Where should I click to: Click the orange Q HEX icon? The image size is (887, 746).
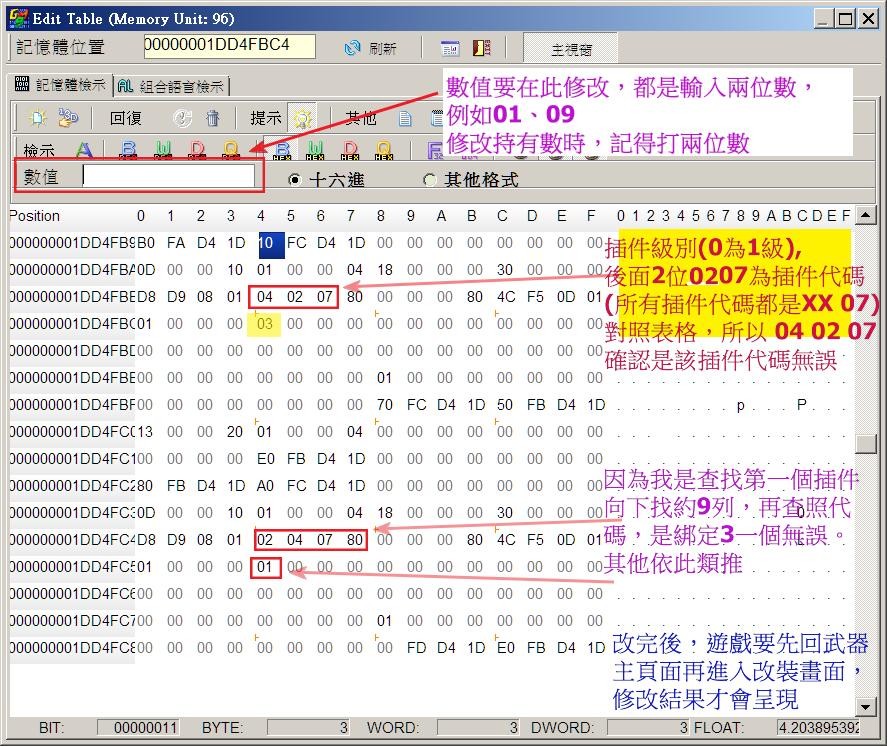point(383,150)
